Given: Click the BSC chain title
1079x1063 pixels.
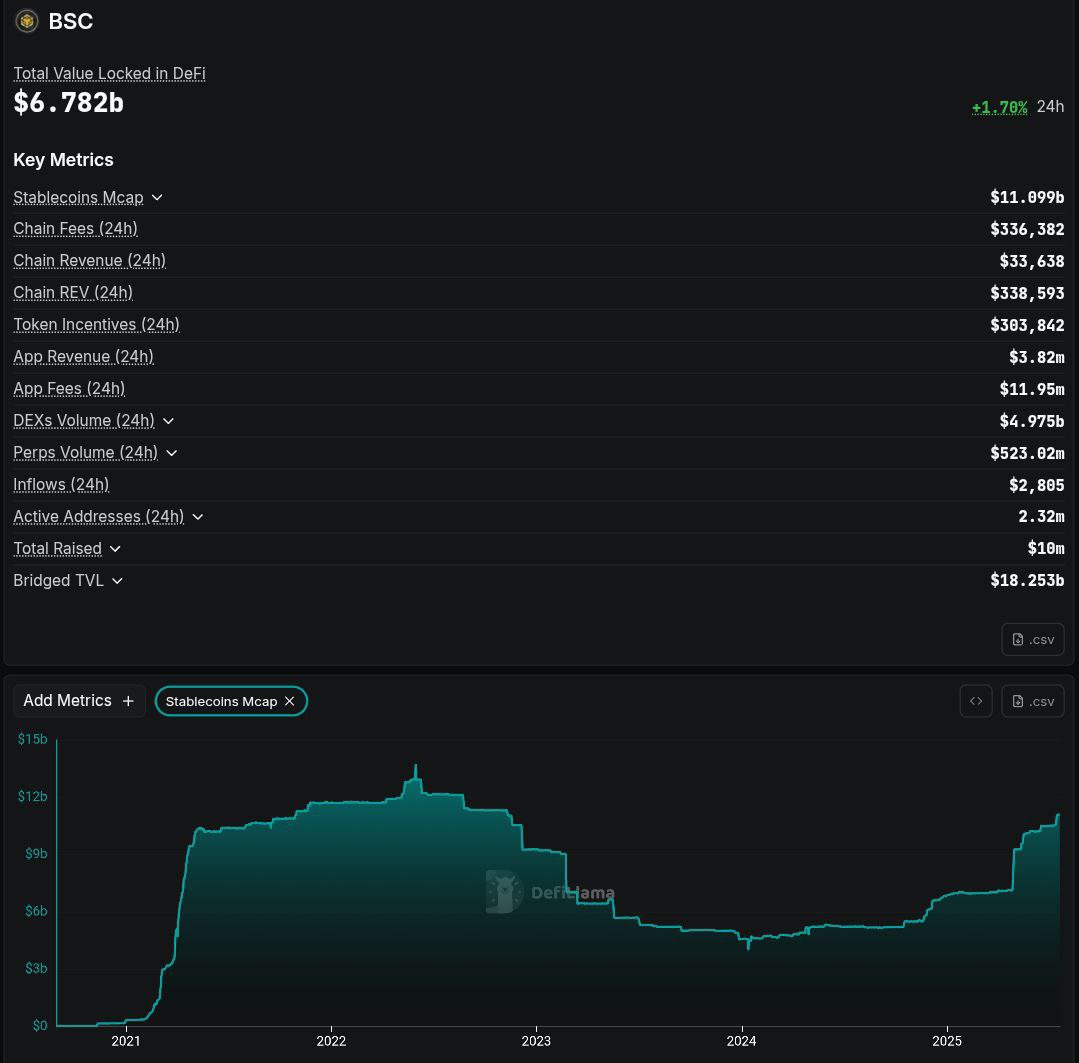Looking at the screenshot, I should click(71, 21).
